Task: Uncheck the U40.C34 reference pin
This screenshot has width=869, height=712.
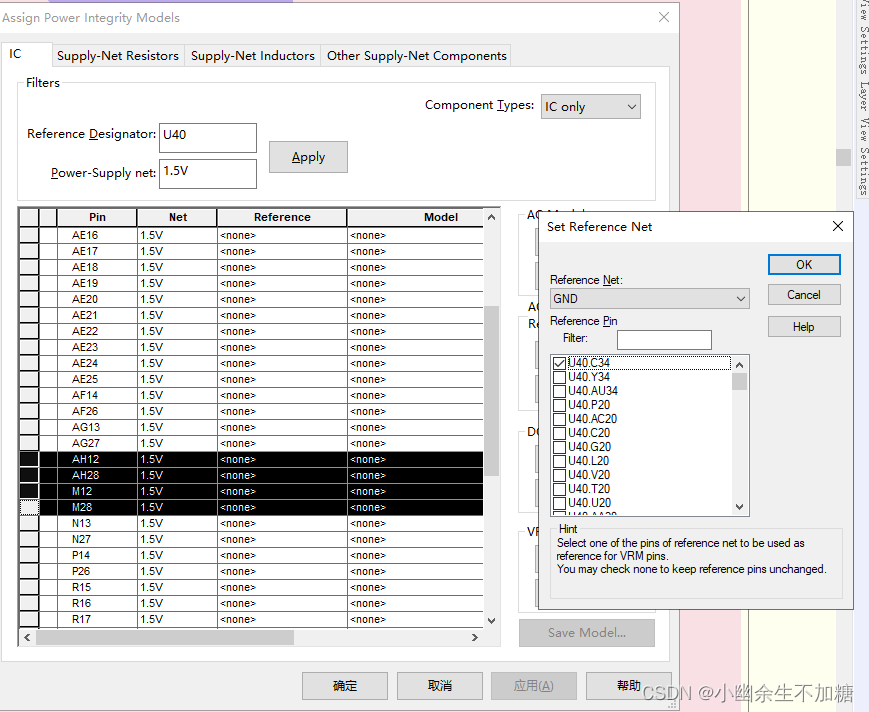Action: [559, 363]
